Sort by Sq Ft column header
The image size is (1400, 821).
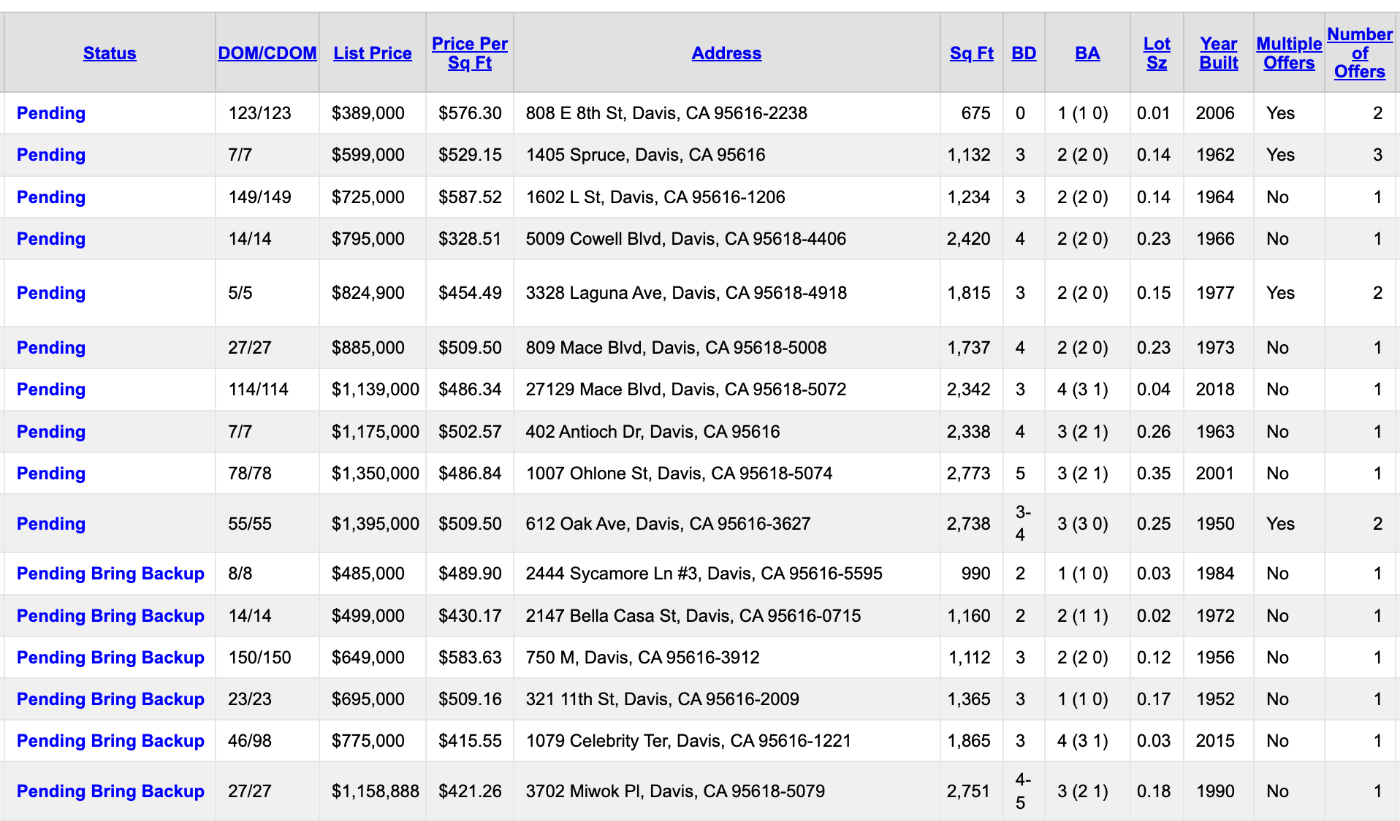[x=972, y=53]
